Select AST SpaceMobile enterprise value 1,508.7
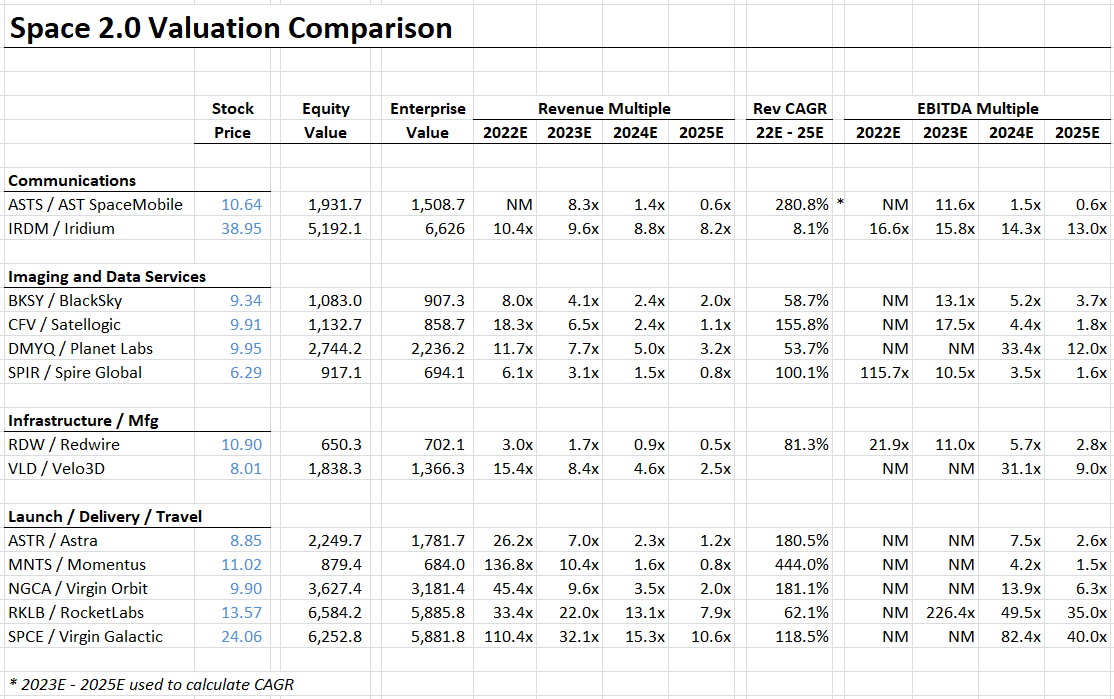Screen dimensions: 1114x699 [438, 205]
